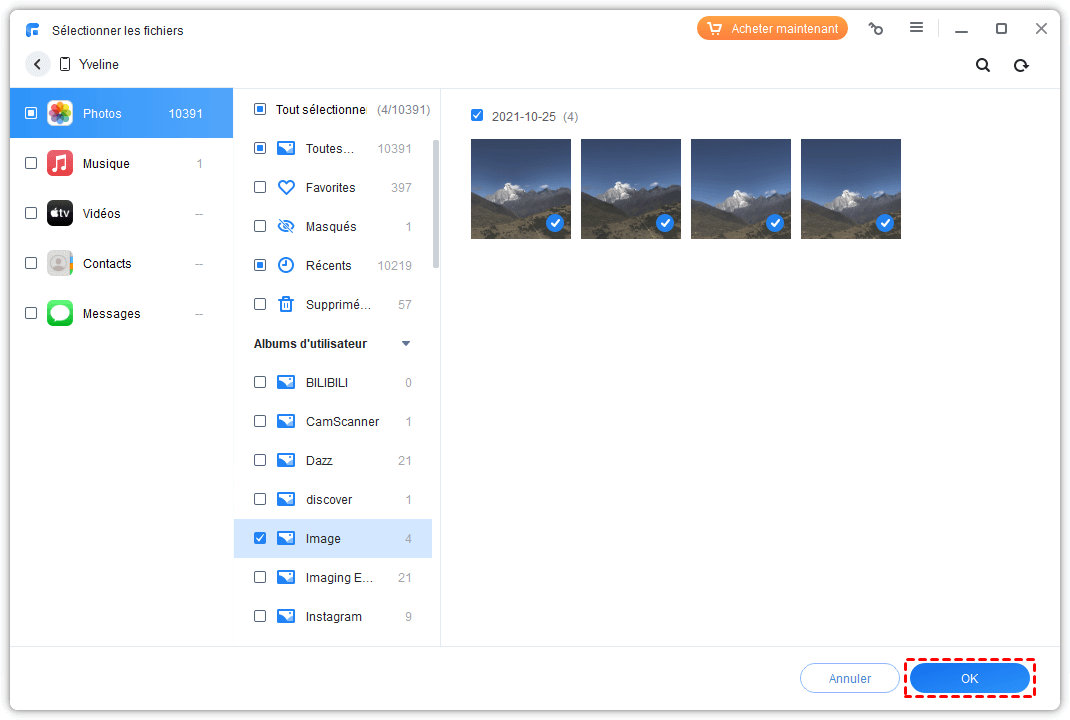Screen dimensions: 1070x720
Task: Click the Supprimé trash bin icon
Action: [286, 304]
